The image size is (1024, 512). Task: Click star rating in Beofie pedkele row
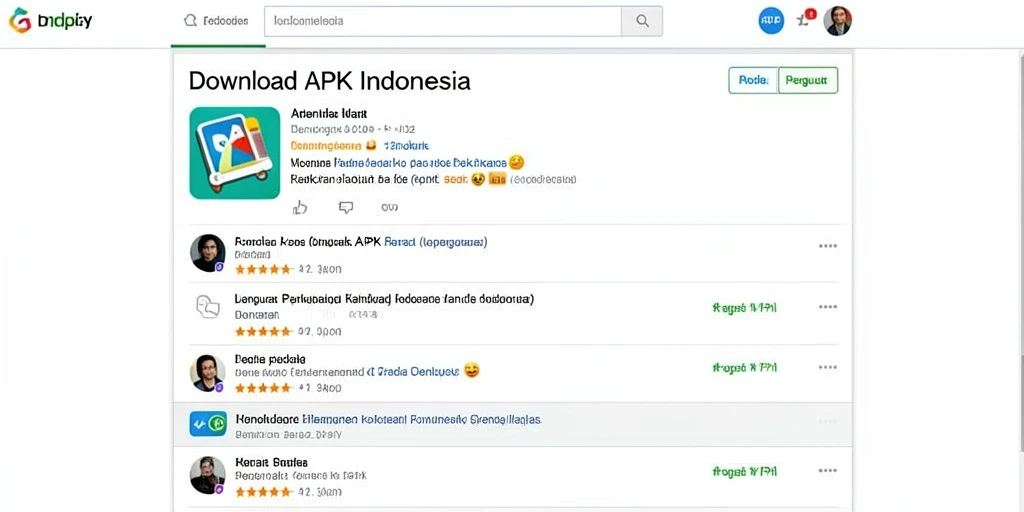tap(263, 388)
